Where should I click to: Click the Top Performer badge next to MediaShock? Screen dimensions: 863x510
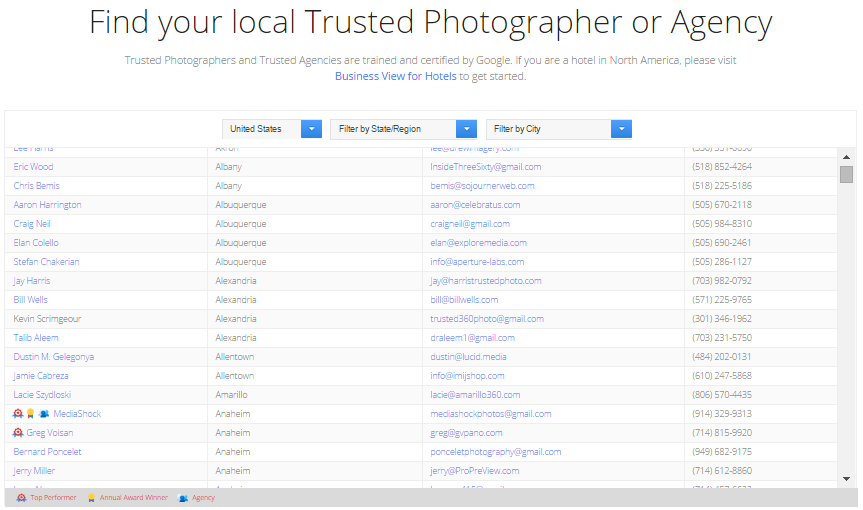[x=18, y=414]
